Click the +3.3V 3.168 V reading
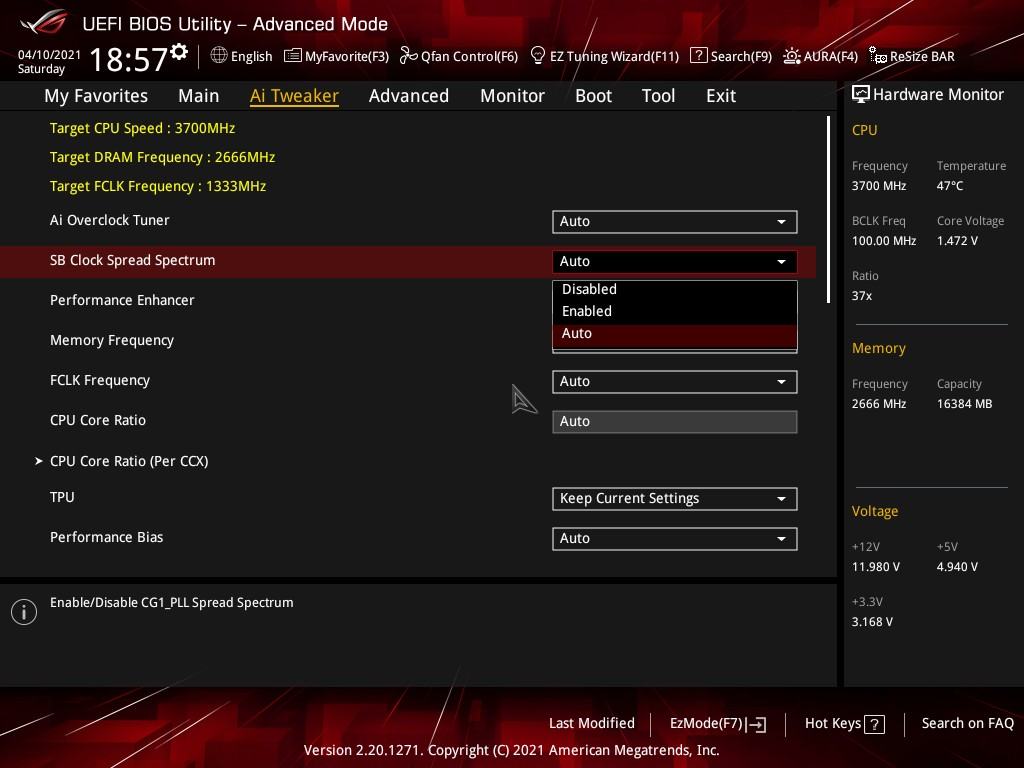 pyautogui.click(x=872, y=622)
